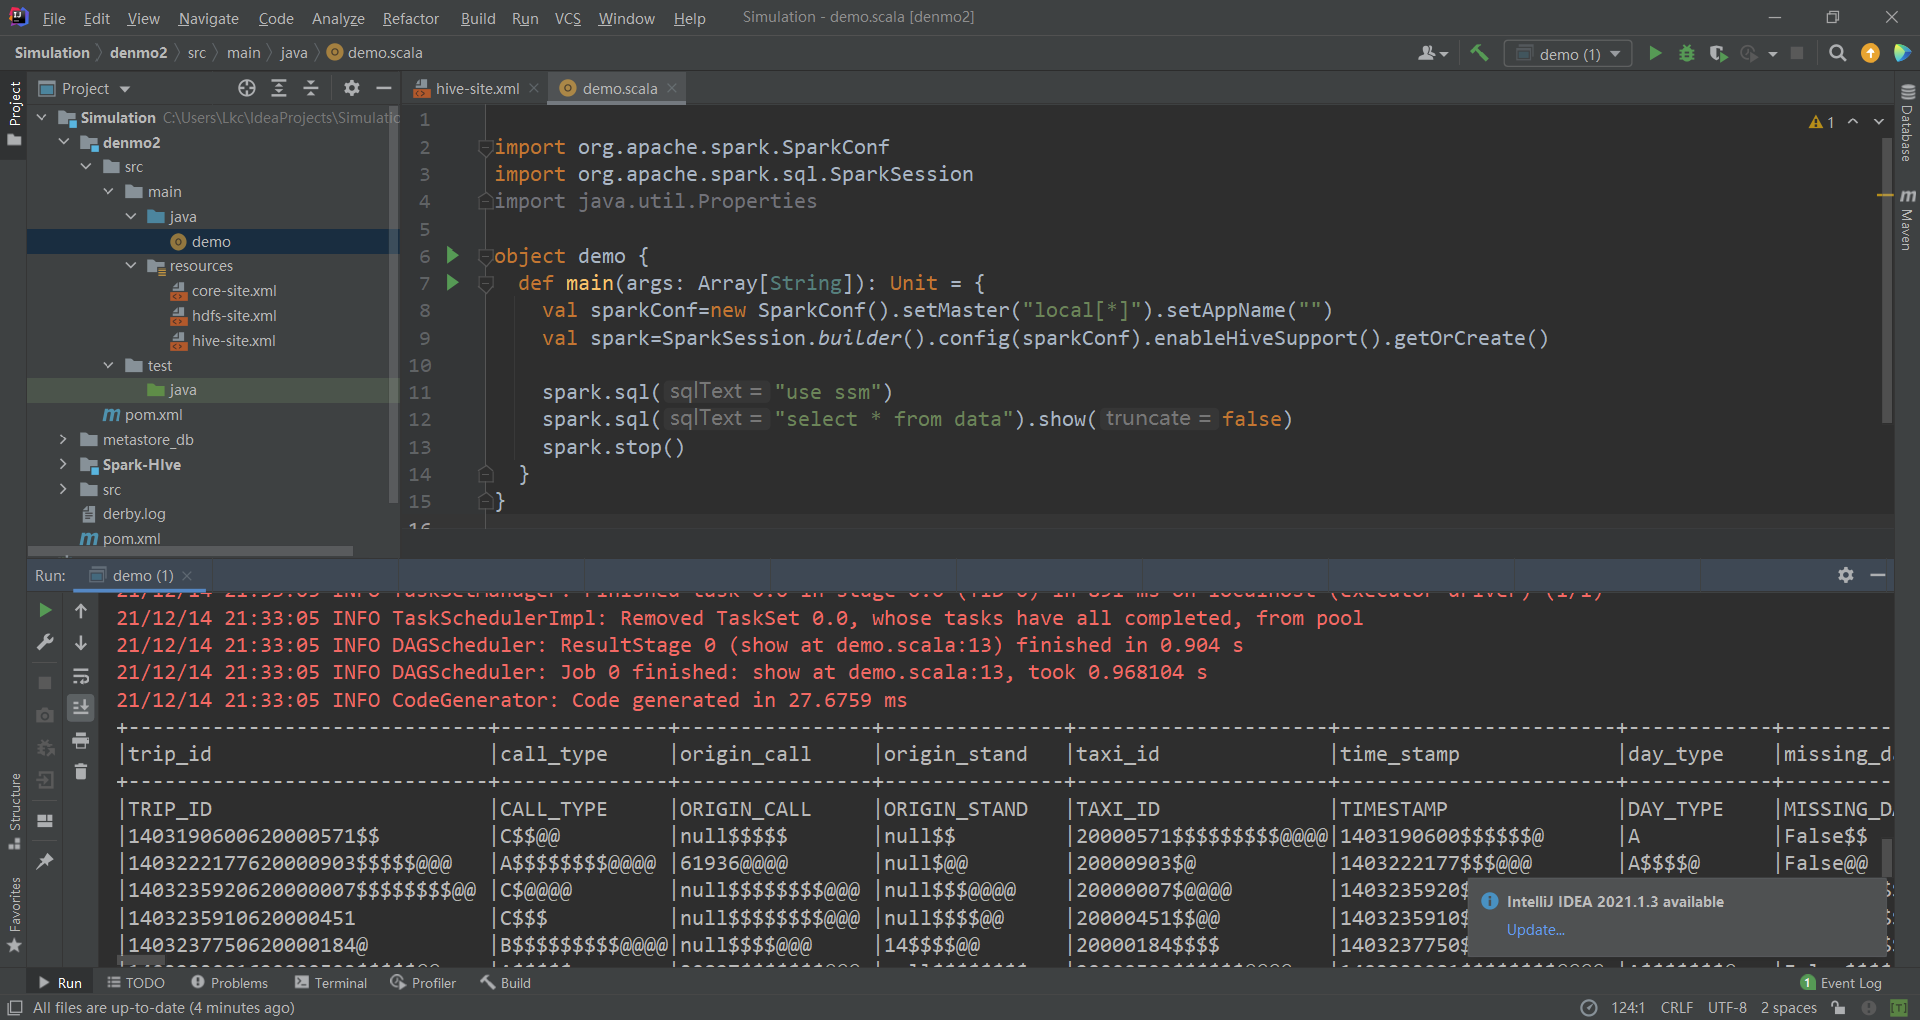
Task: Collapse all nodes in Project panel
Action: point(311,88)
